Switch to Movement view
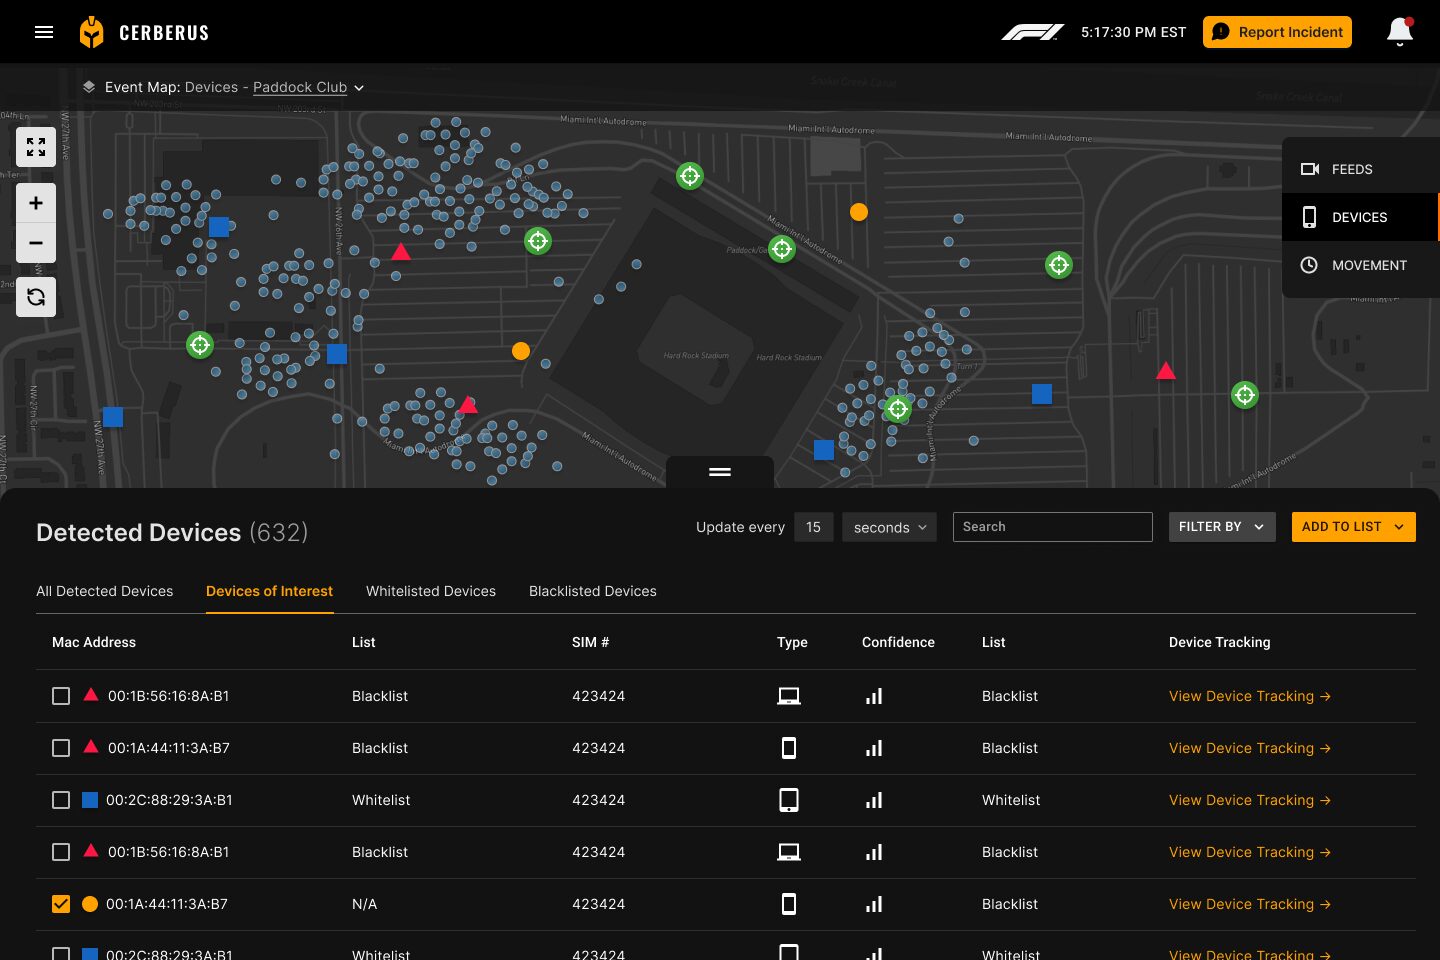Screen dimensions: 1440x960 pyautogui.click(x=1360, y=265)
